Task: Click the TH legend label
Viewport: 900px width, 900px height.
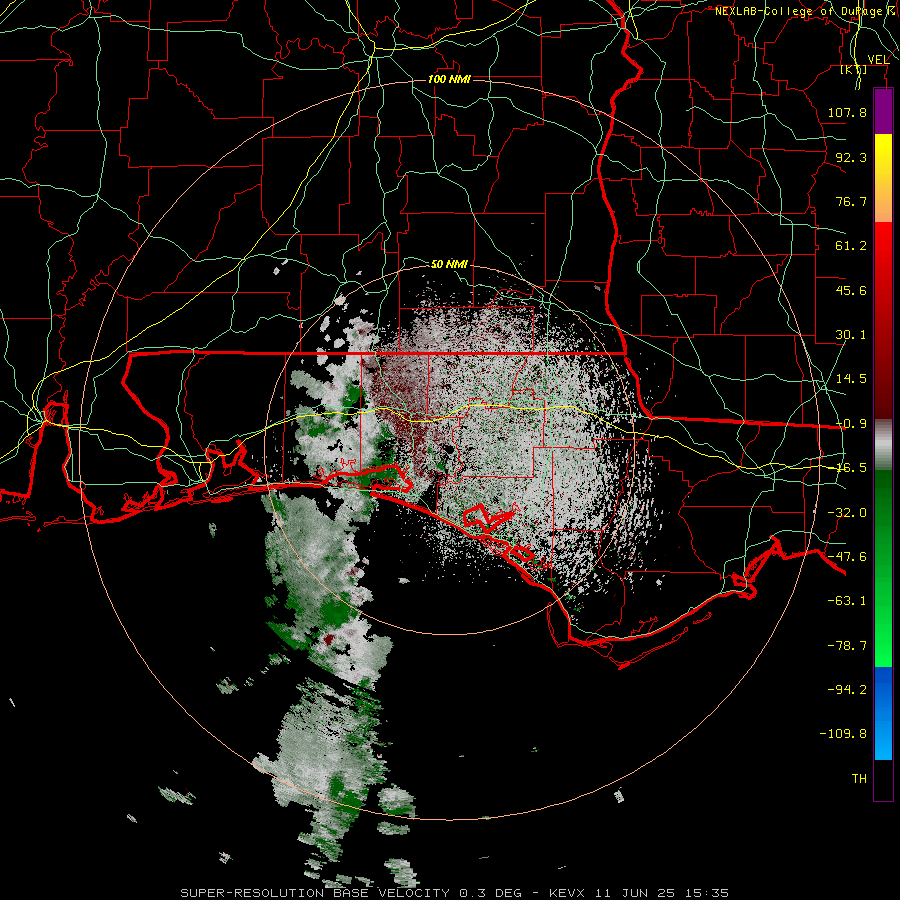Action: (x=859, y=779)
